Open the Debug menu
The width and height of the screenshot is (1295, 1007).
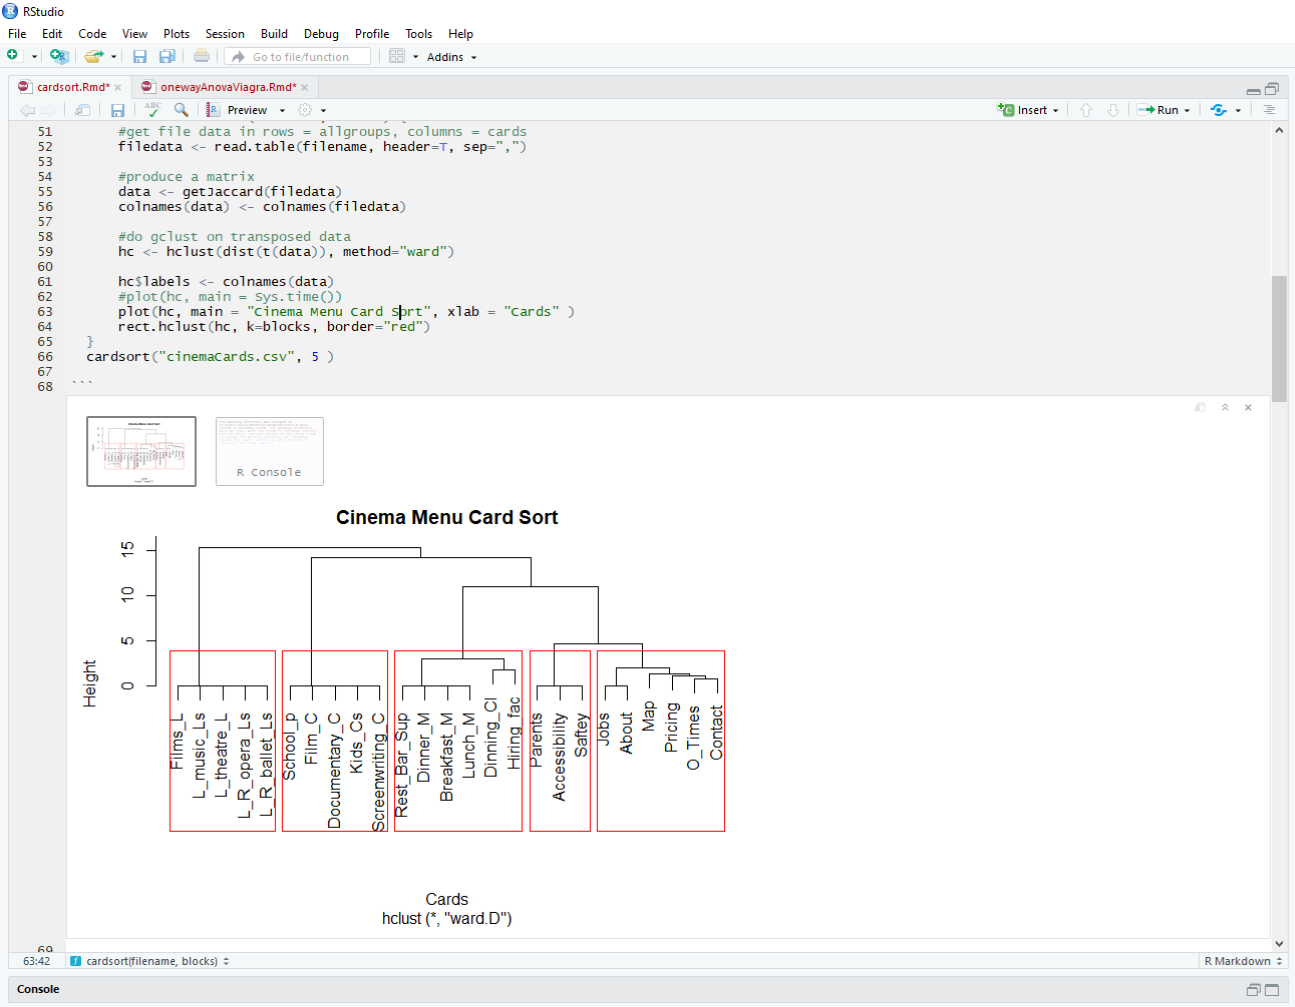[321, 33]
